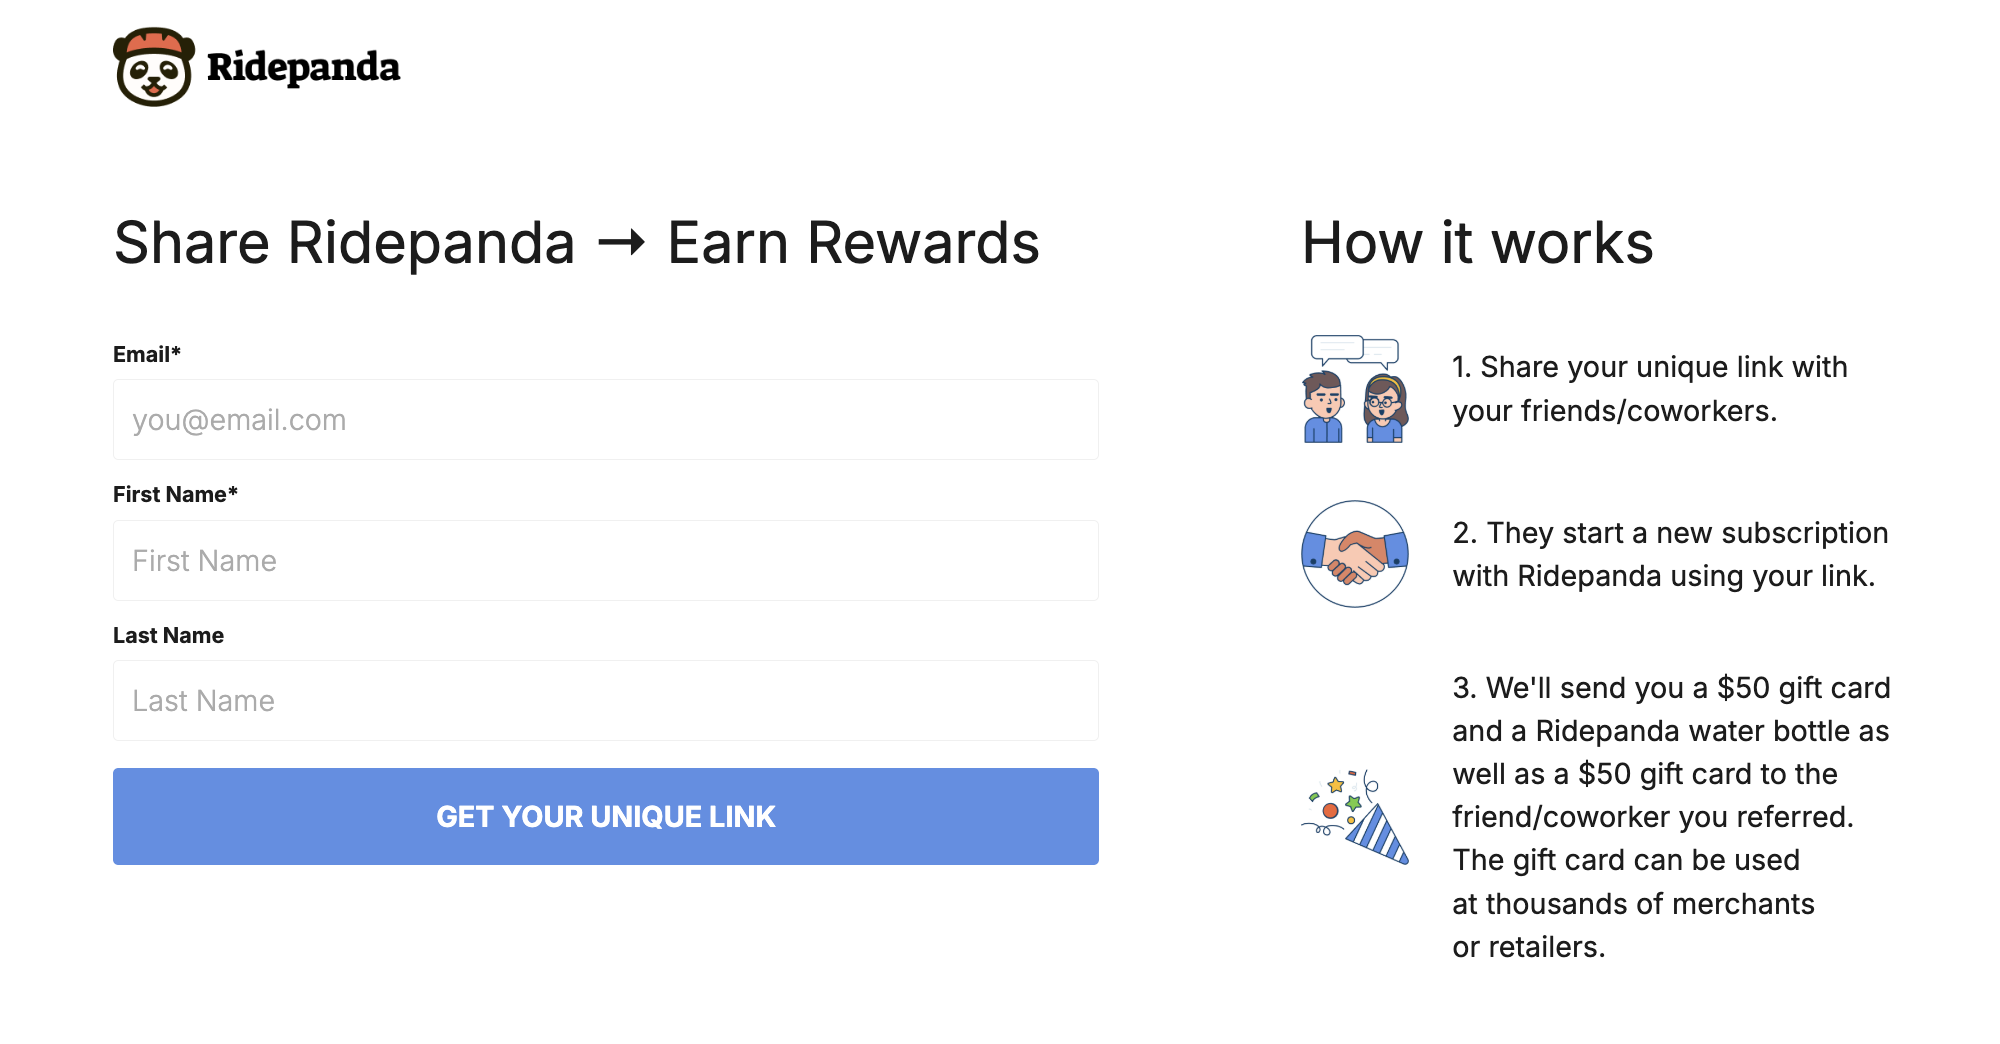Click the woman with glasses illustration

coord(1385,408)
